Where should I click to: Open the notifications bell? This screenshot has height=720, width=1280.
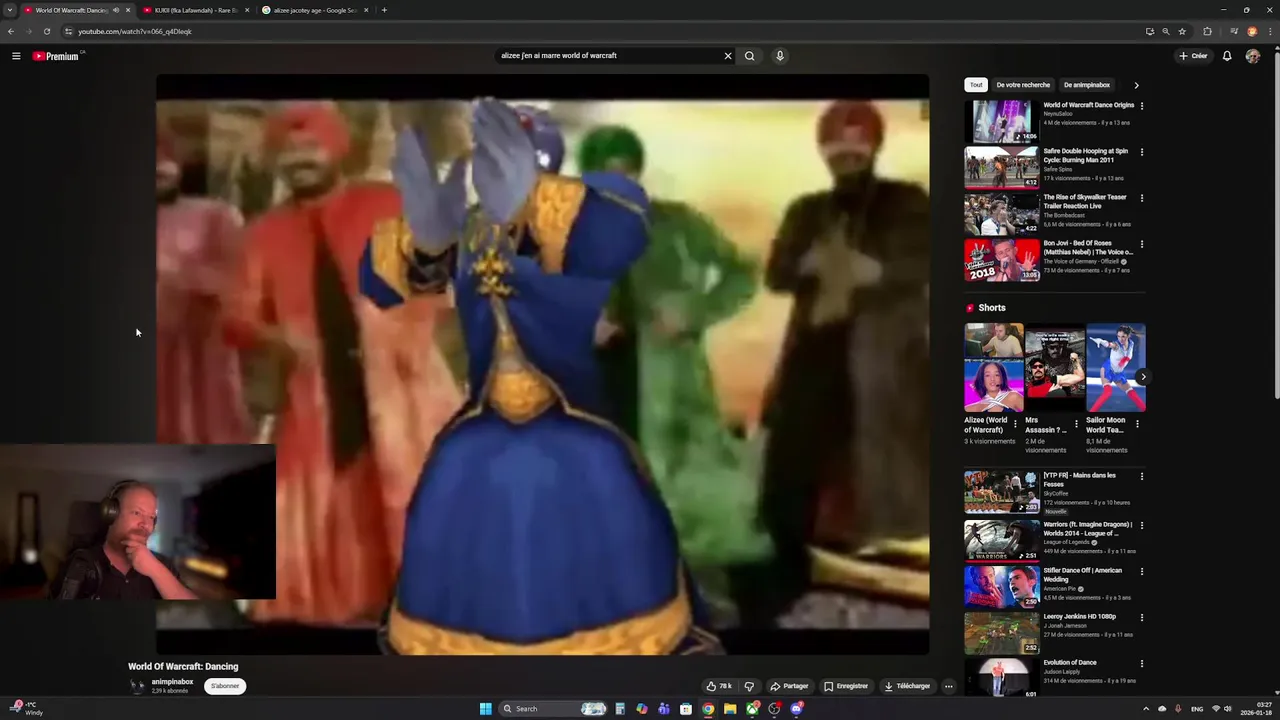coord(1227,56)
